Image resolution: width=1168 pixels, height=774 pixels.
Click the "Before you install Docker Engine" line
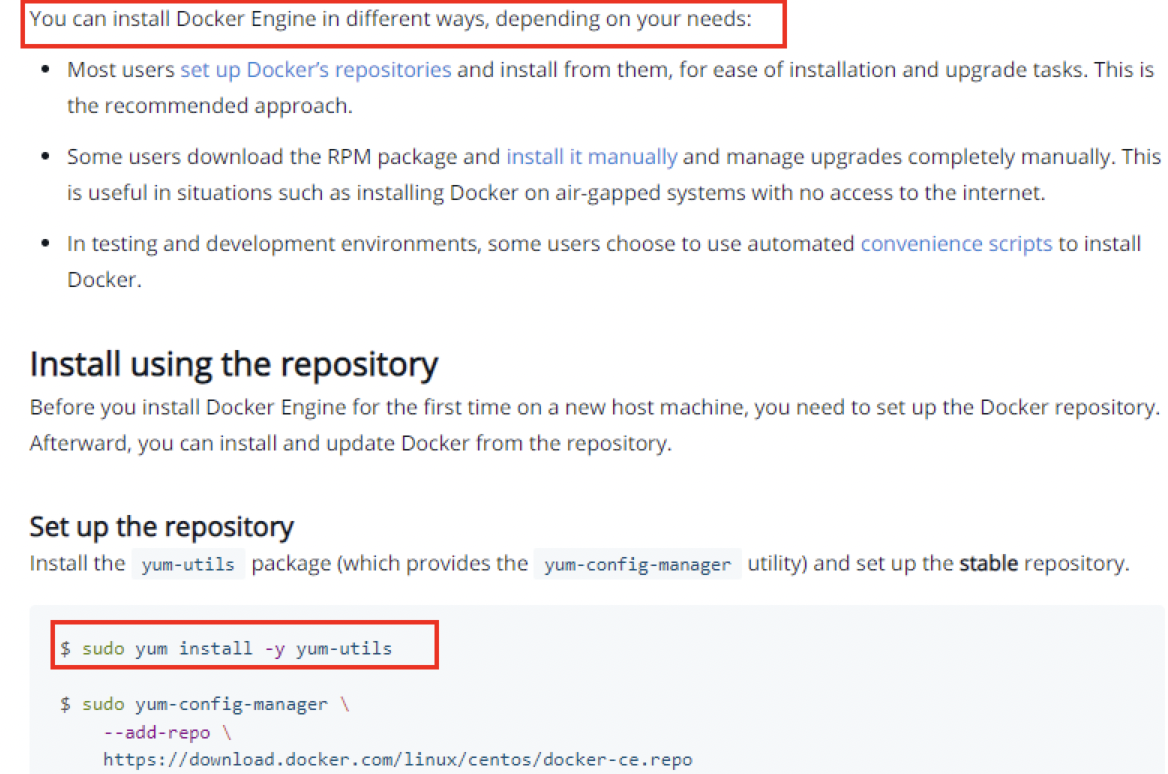(x=594, y=407)
